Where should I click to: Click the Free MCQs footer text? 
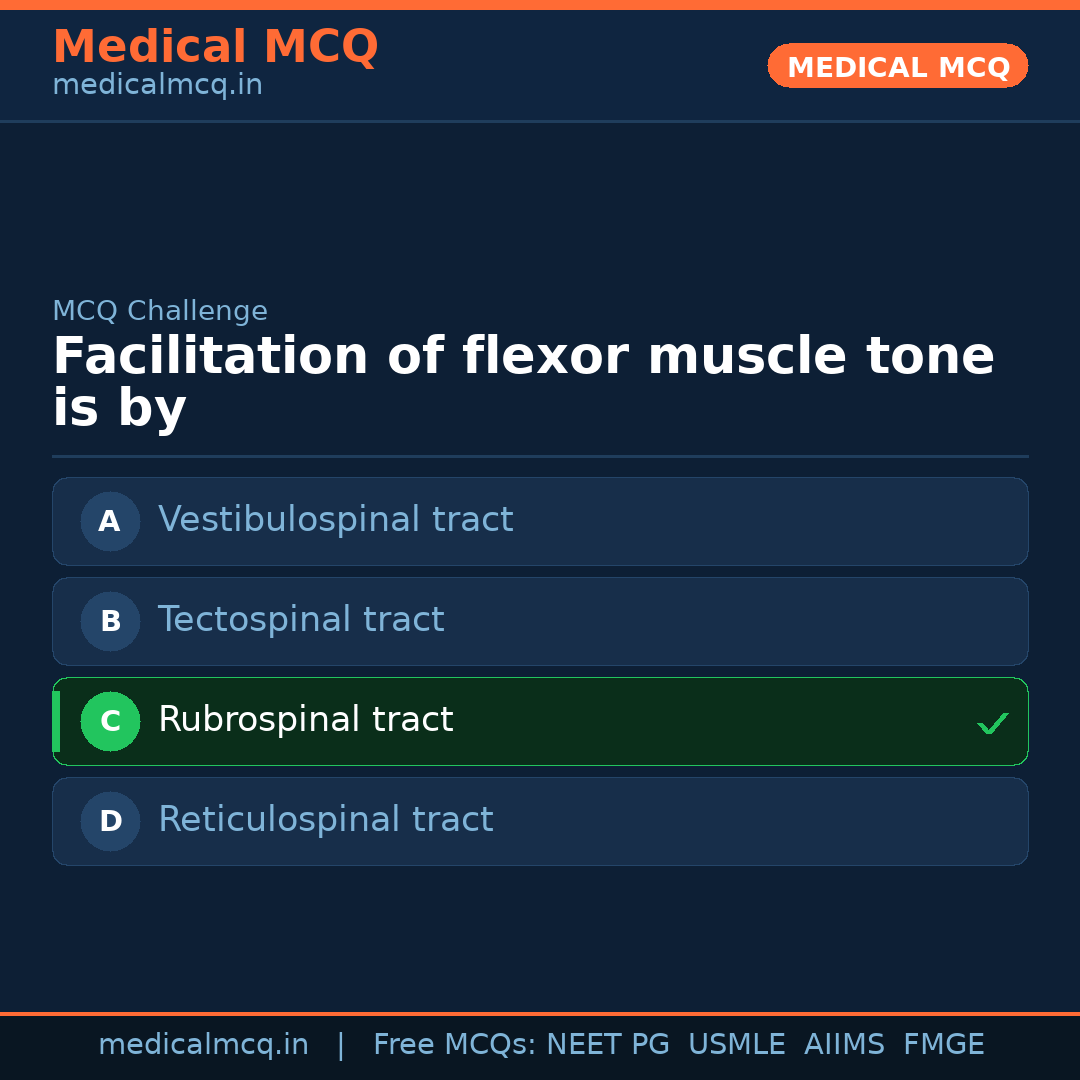455,1045
